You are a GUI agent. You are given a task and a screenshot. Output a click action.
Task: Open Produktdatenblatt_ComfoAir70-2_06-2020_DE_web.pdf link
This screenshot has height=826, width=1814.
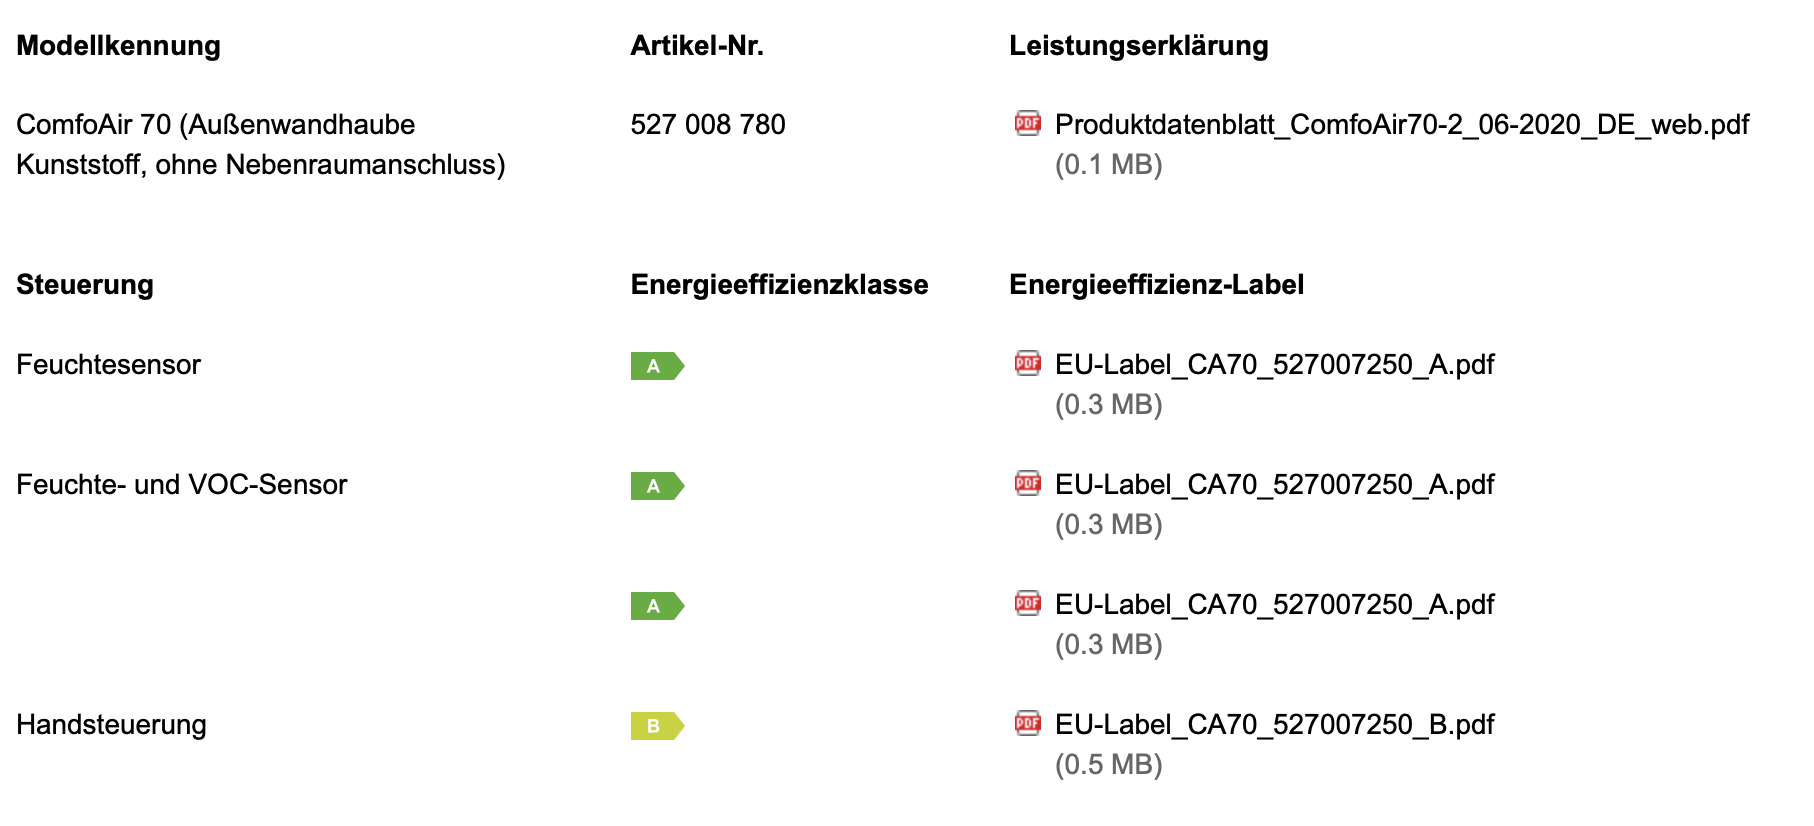1402,125
